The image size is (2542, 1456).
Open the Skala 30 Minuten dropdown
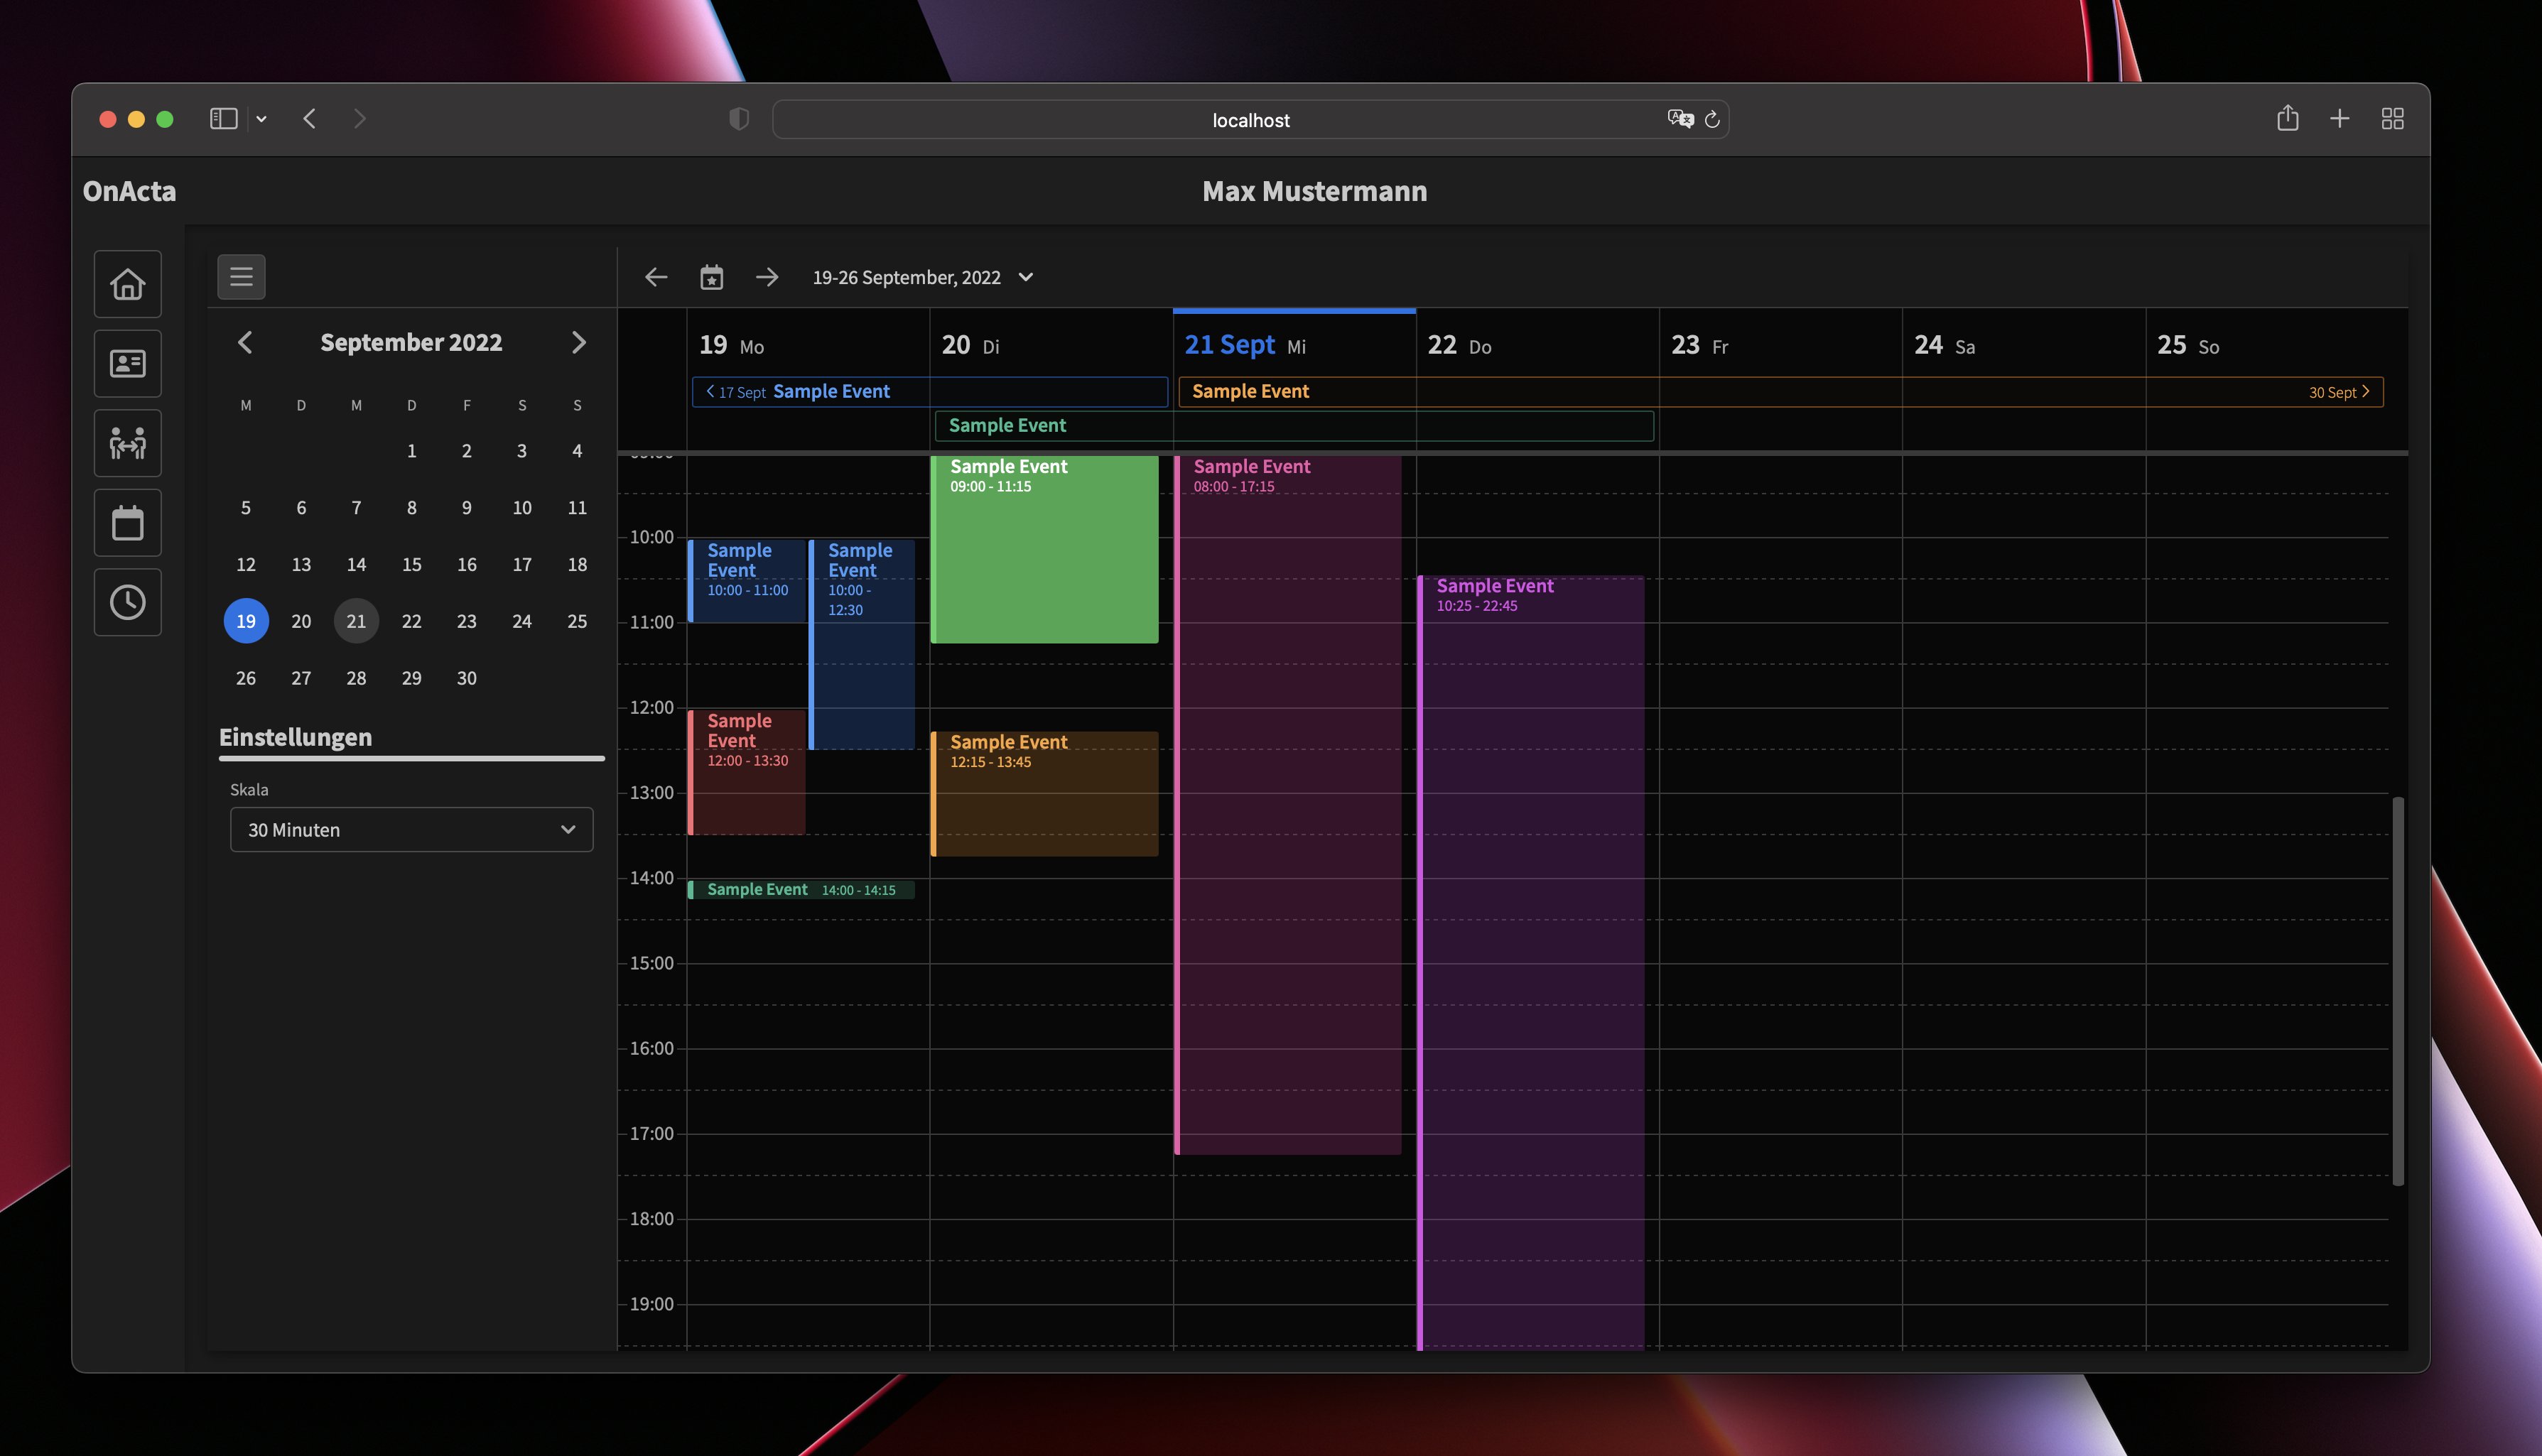[x=411, y=830]
